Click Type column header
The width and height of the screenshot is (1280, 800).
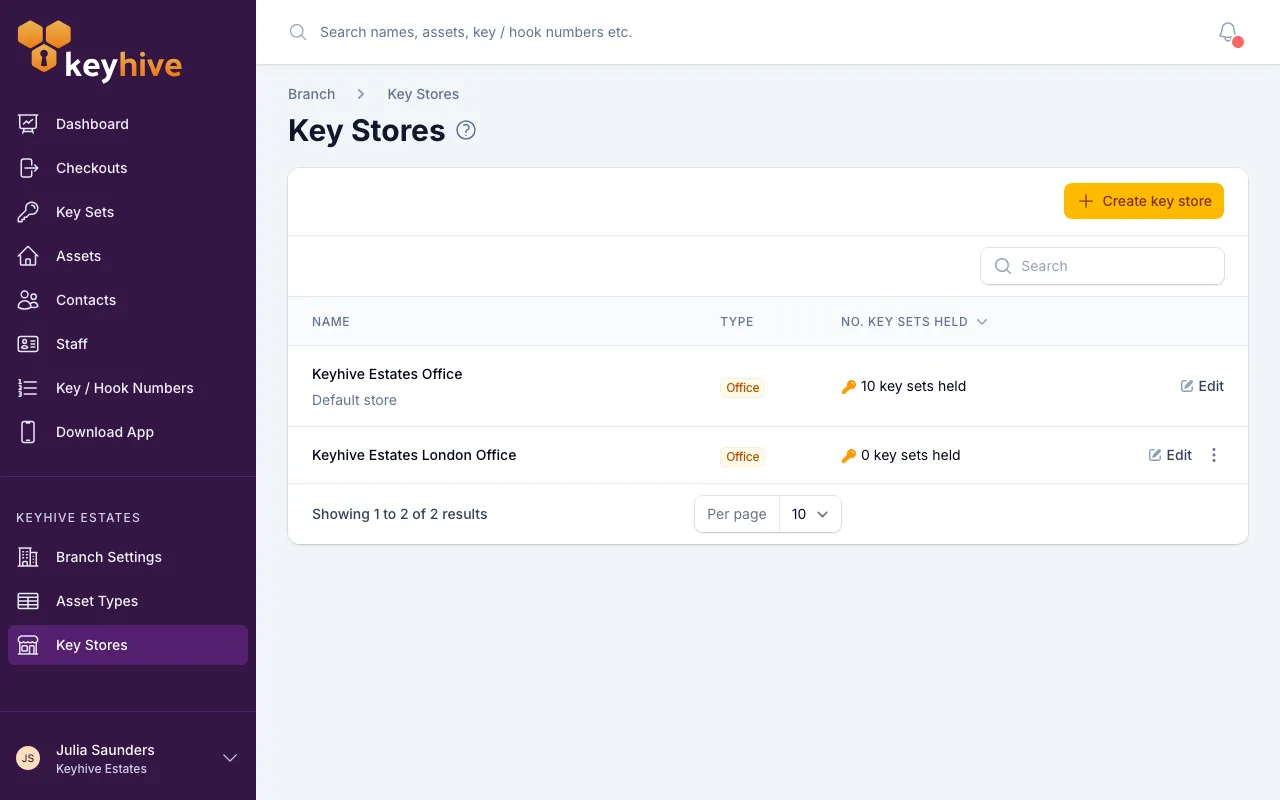pos(737,322)
